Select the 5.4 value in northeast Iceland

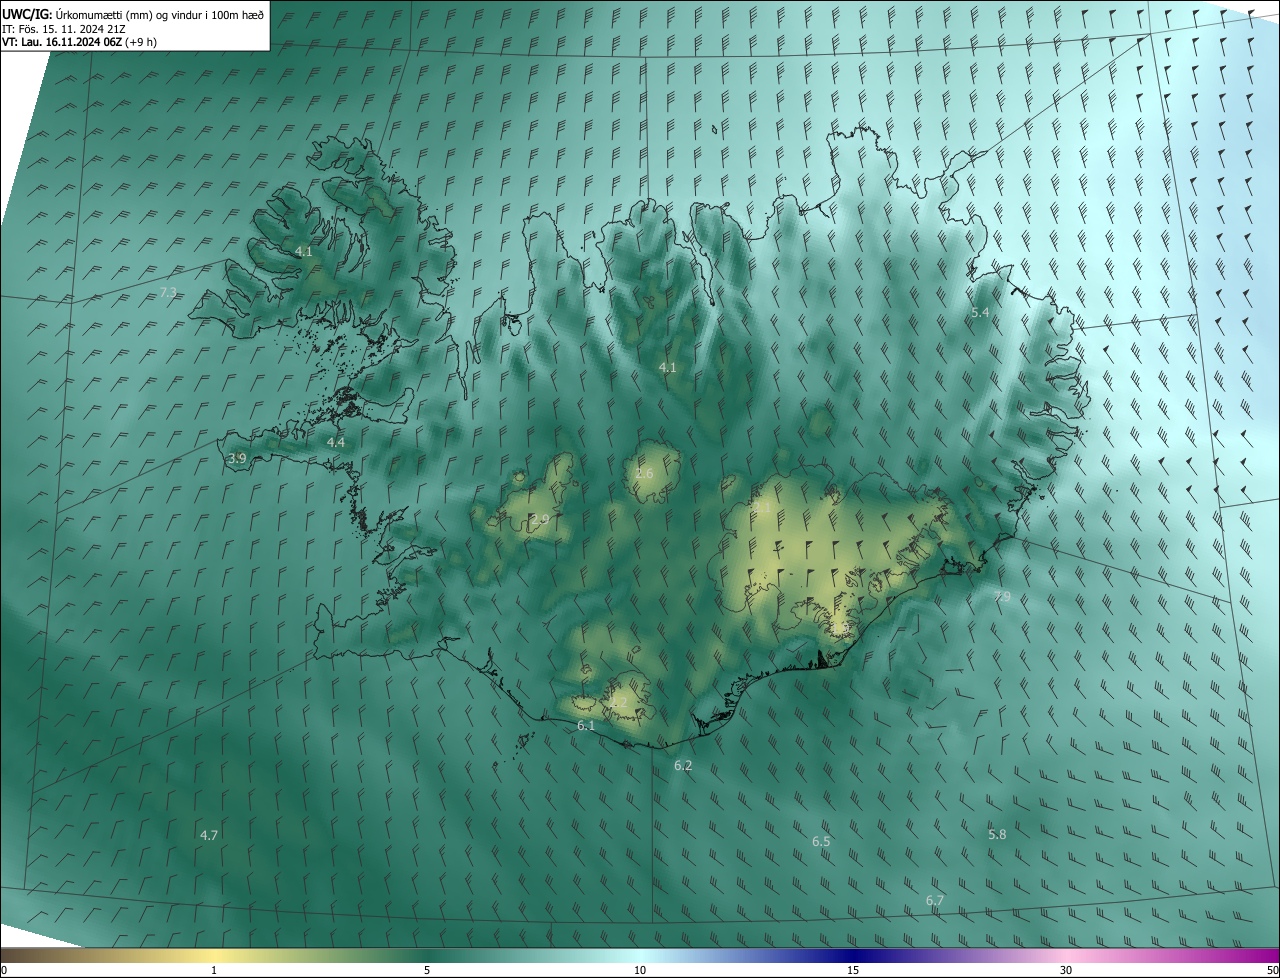pyautogui.click(x=981, y=312)
